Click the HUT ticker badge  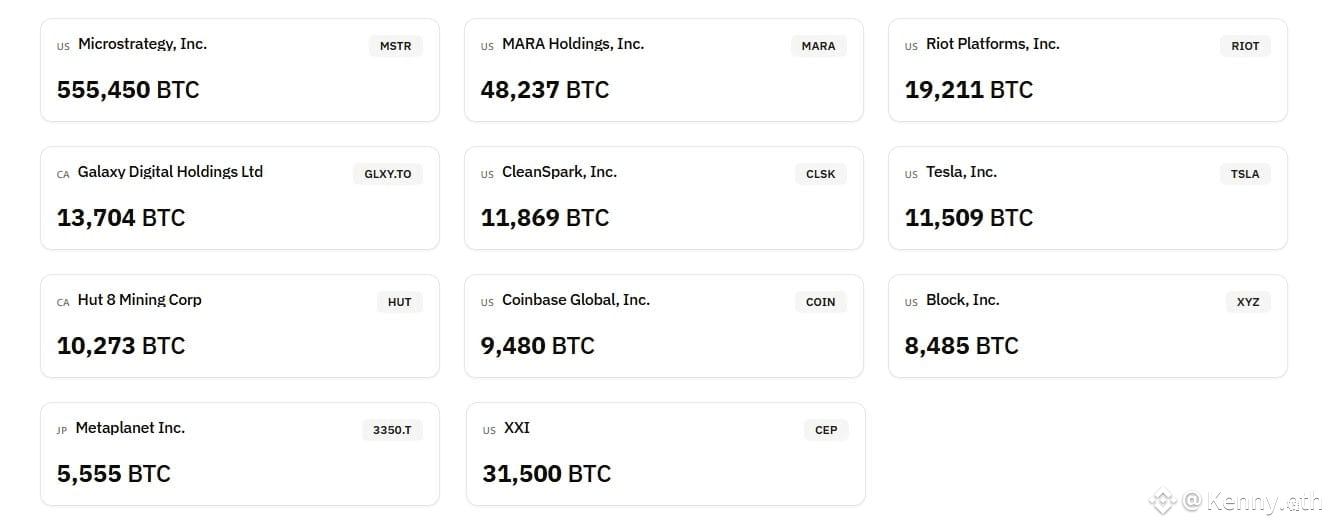point(399,302)
